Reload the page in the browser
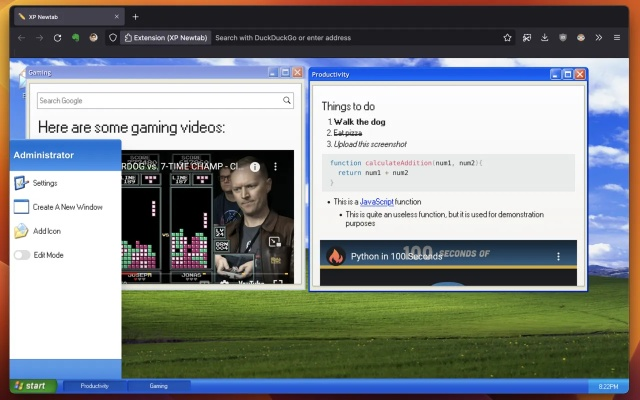Viewport: 640px width, 400px height. [x=58, y=38]
